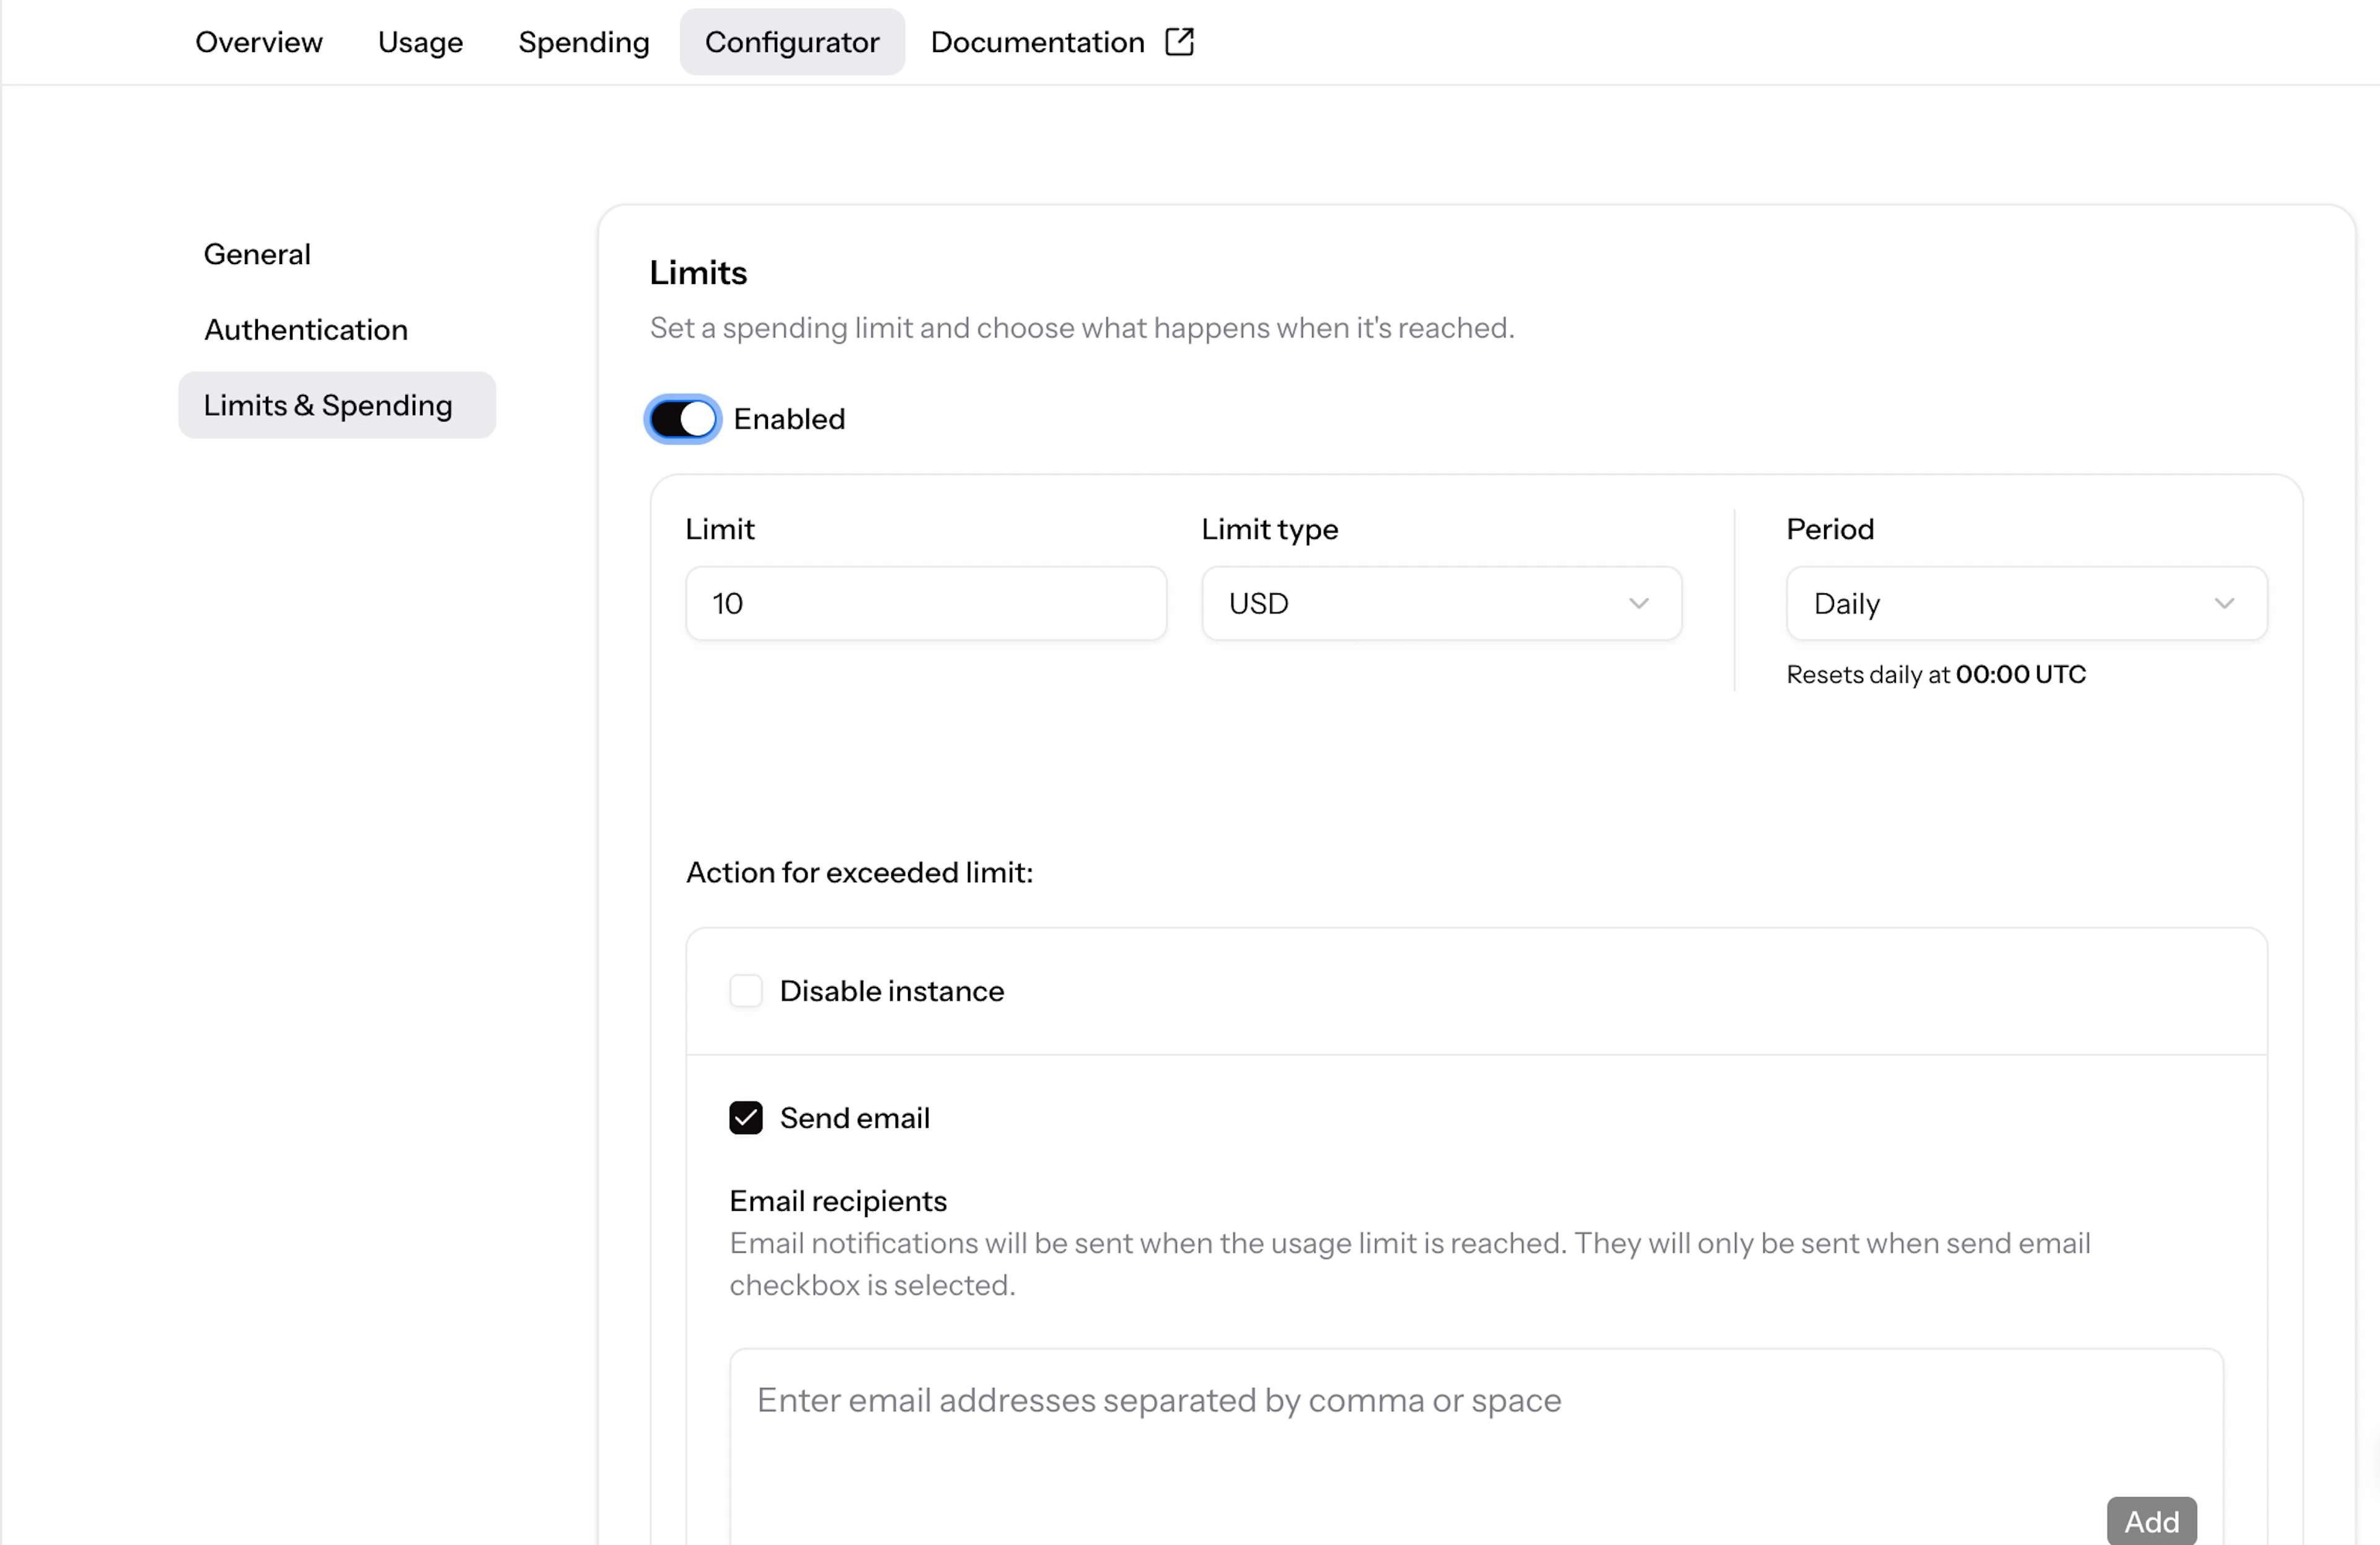Go to the Spending tab
The height and width of the screenshot is (1545, 2380).
[x=583, y=42]
